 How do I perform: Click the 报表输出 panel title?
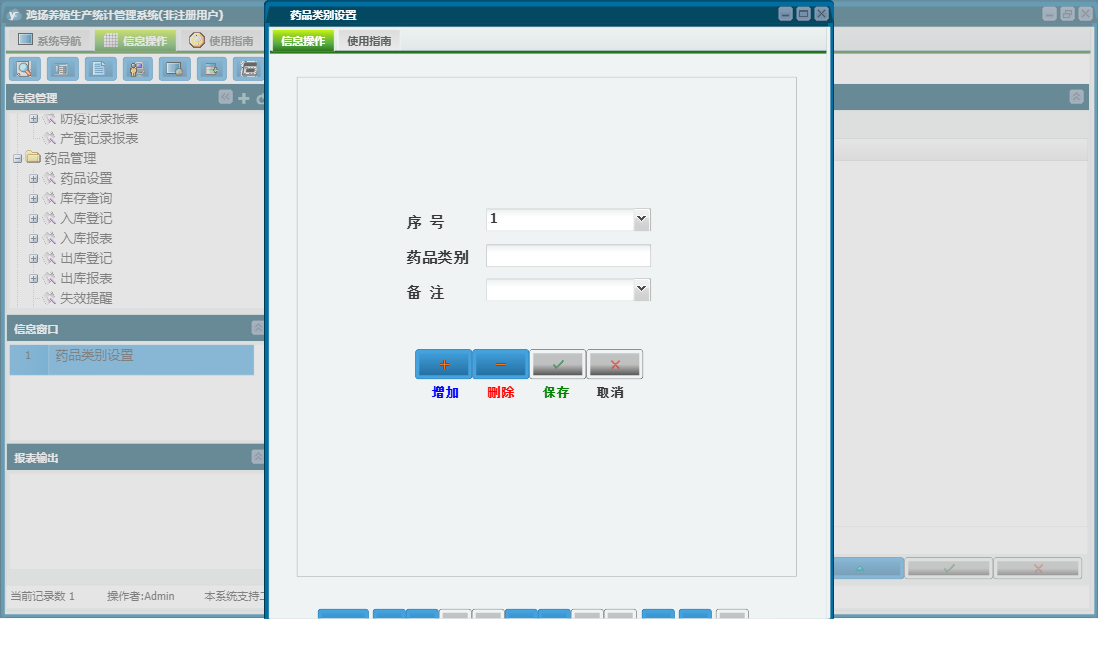36,457
